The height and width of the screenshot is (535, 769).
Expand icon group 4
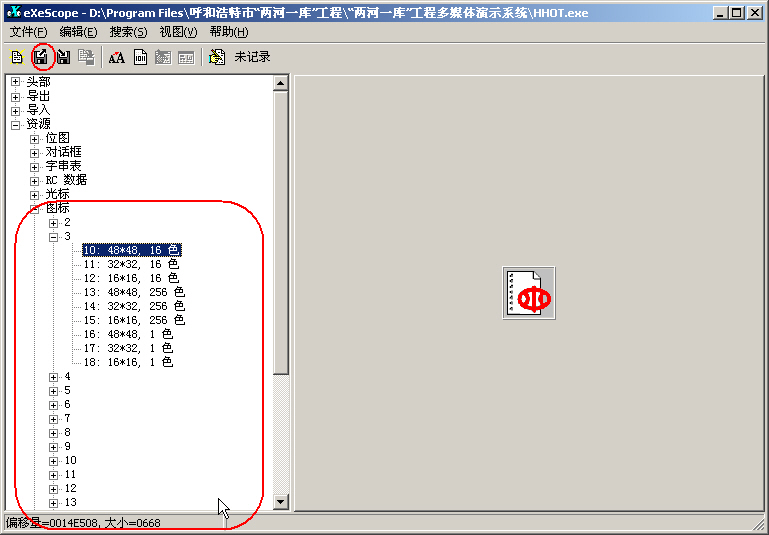click(x=53, y=377)
